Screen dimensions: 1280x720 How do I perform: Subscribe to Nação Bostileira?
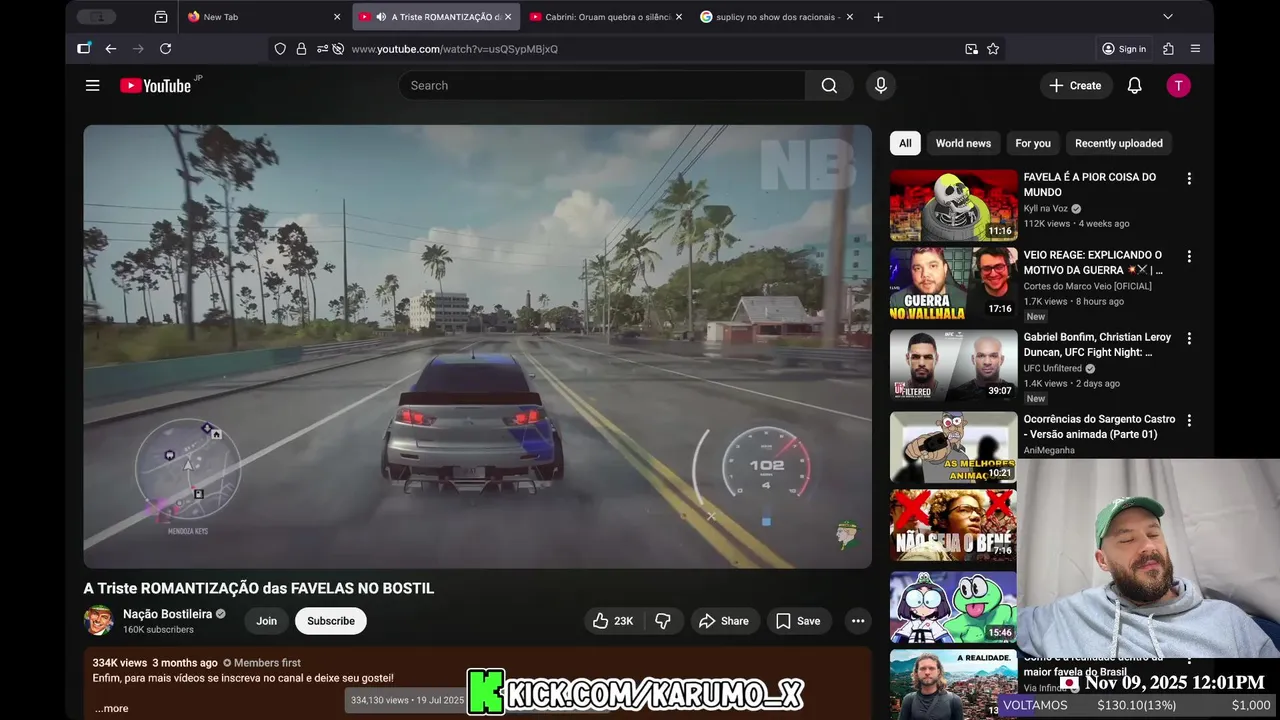[331, 621]
